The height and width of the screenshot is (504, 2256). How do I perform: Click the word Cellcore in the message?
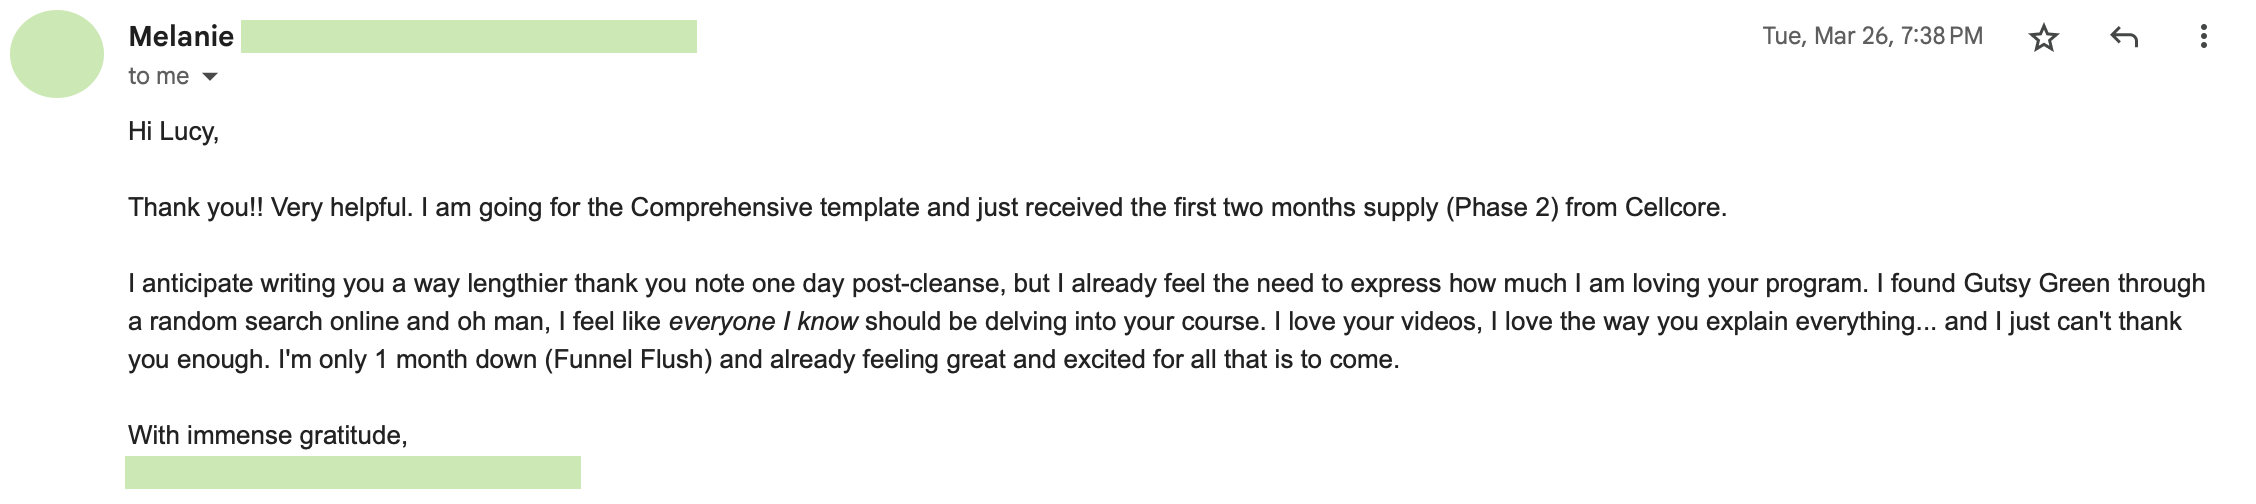point(1674,207)
